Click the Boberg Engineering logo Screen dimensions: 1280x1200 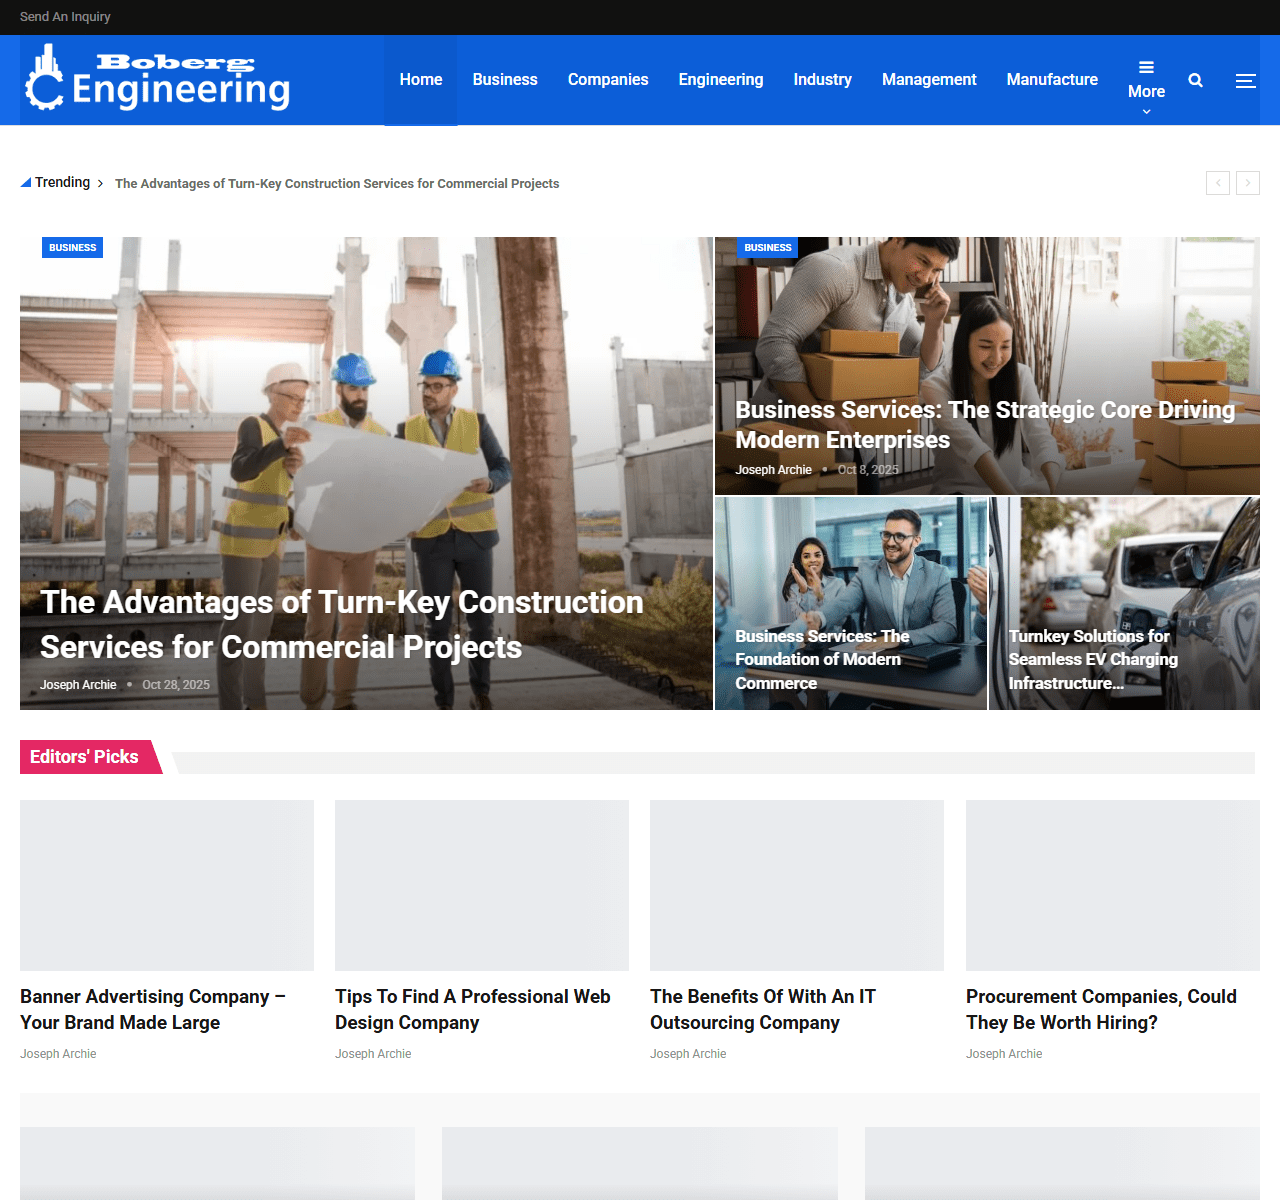tap(158, 79)
